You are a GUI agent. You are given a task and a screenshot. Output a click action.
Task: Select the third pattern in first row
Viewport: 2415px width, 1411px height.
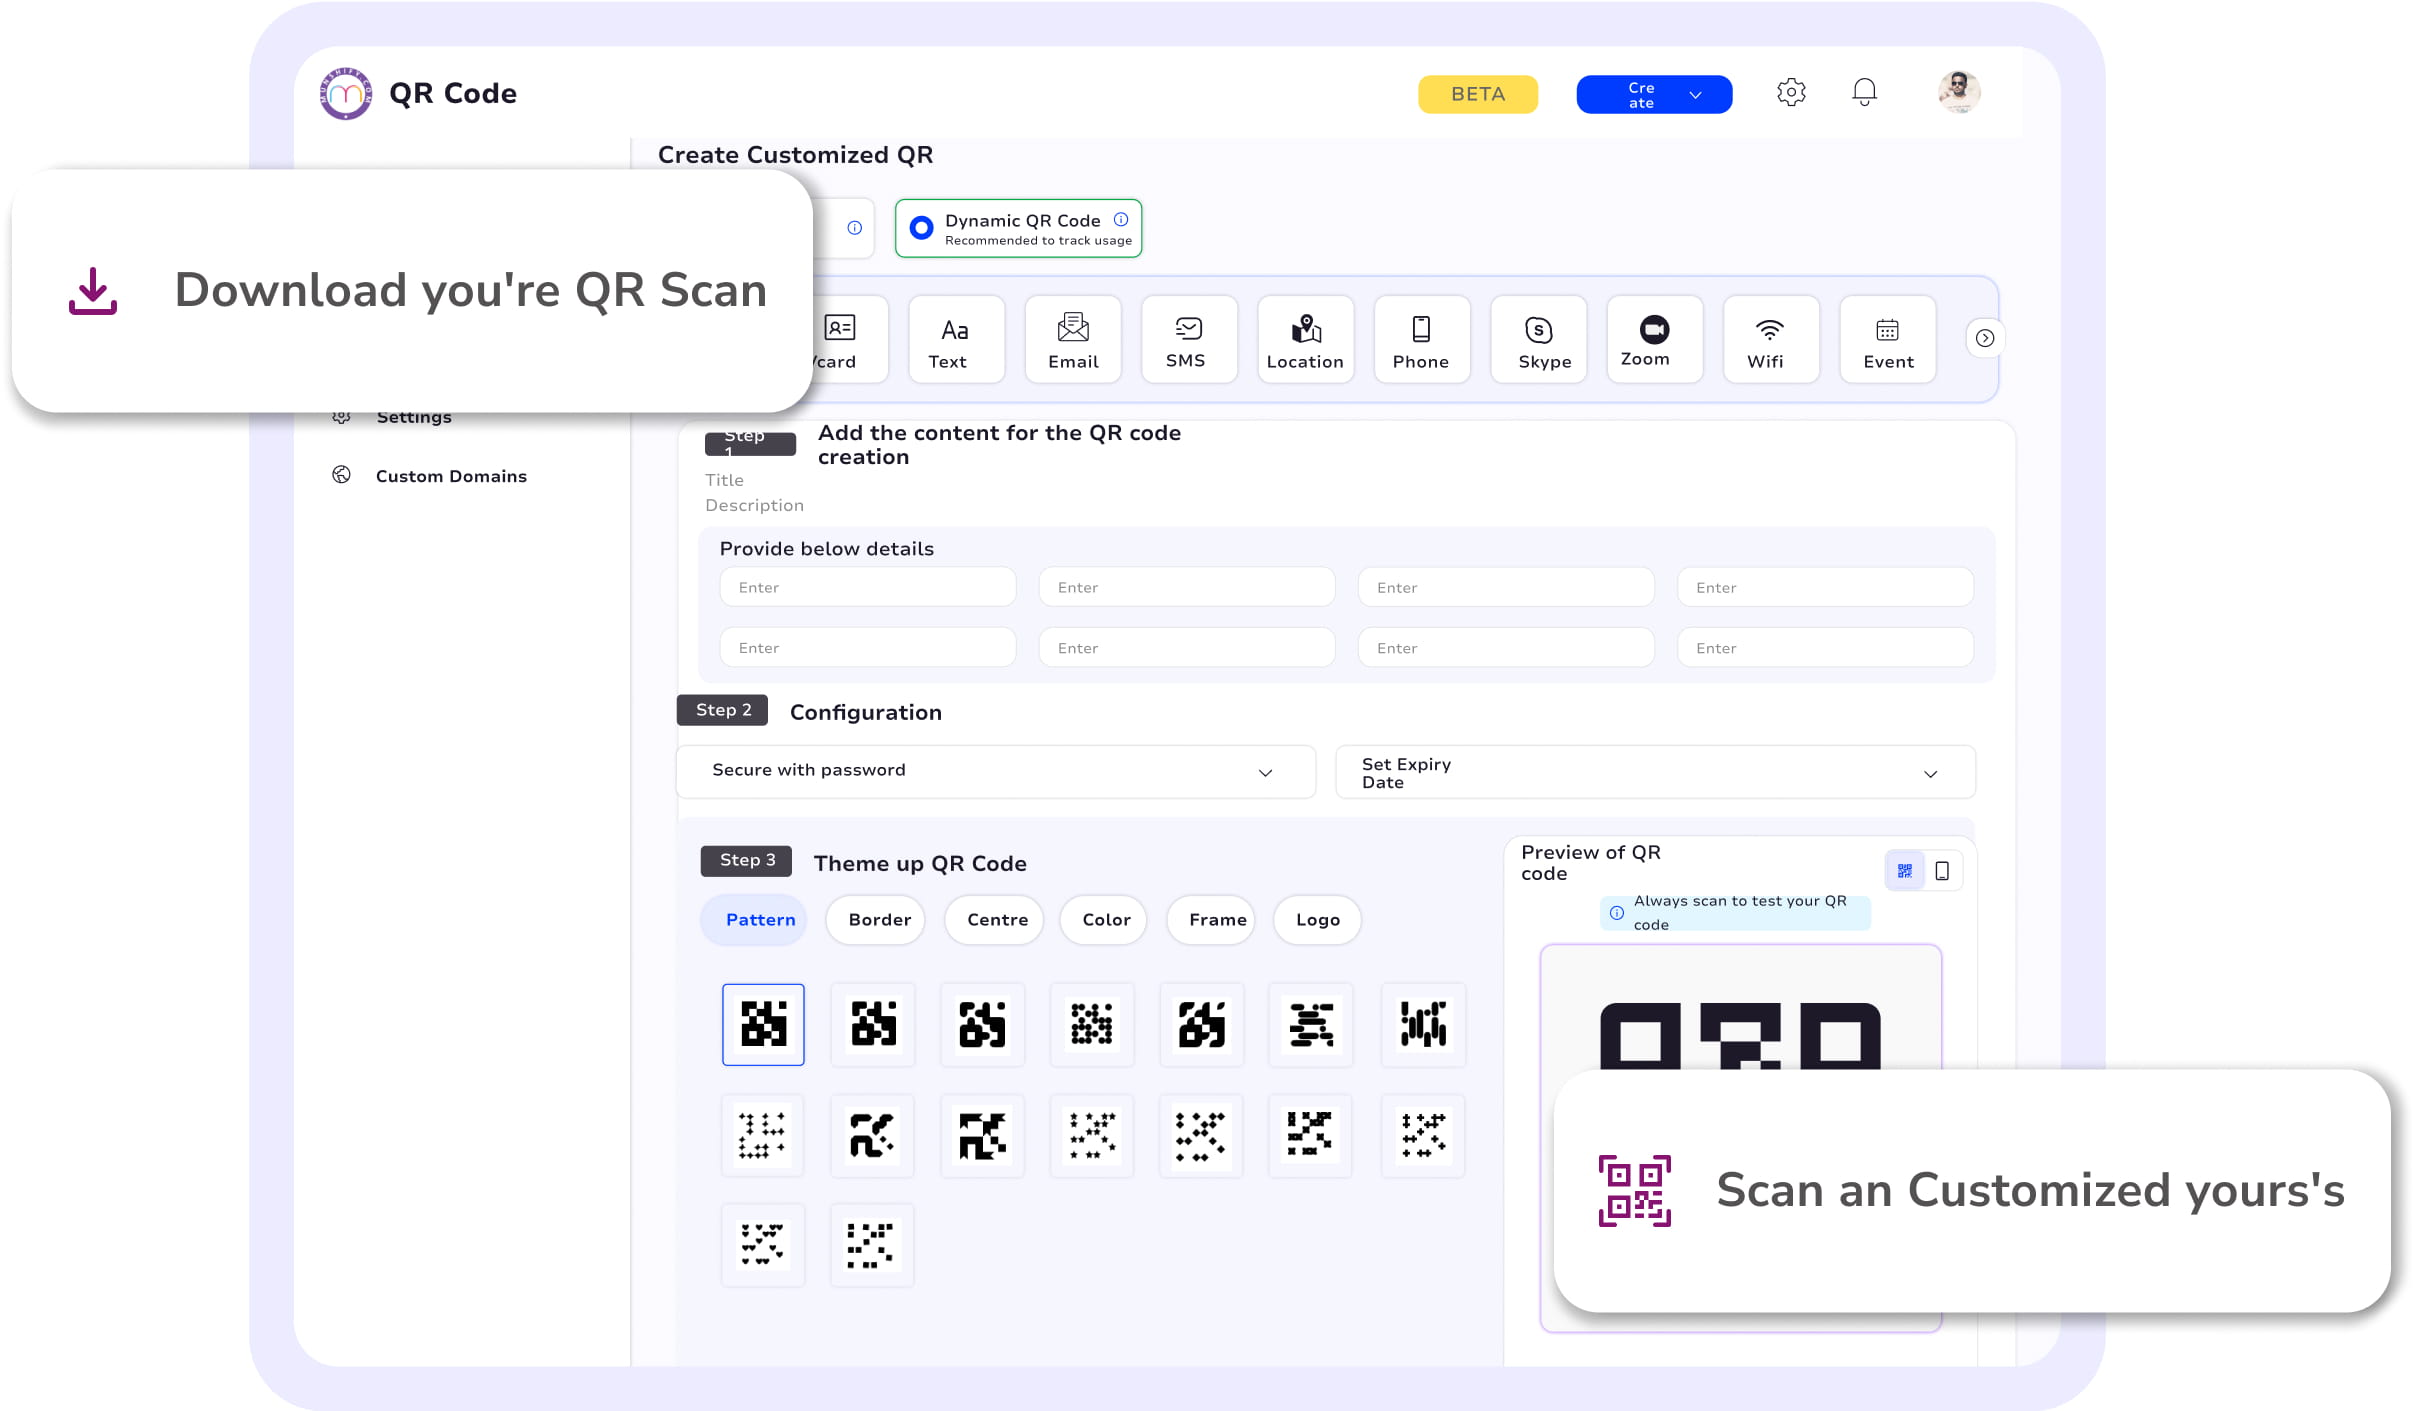pyautogui.click(x=982, y=1024)
